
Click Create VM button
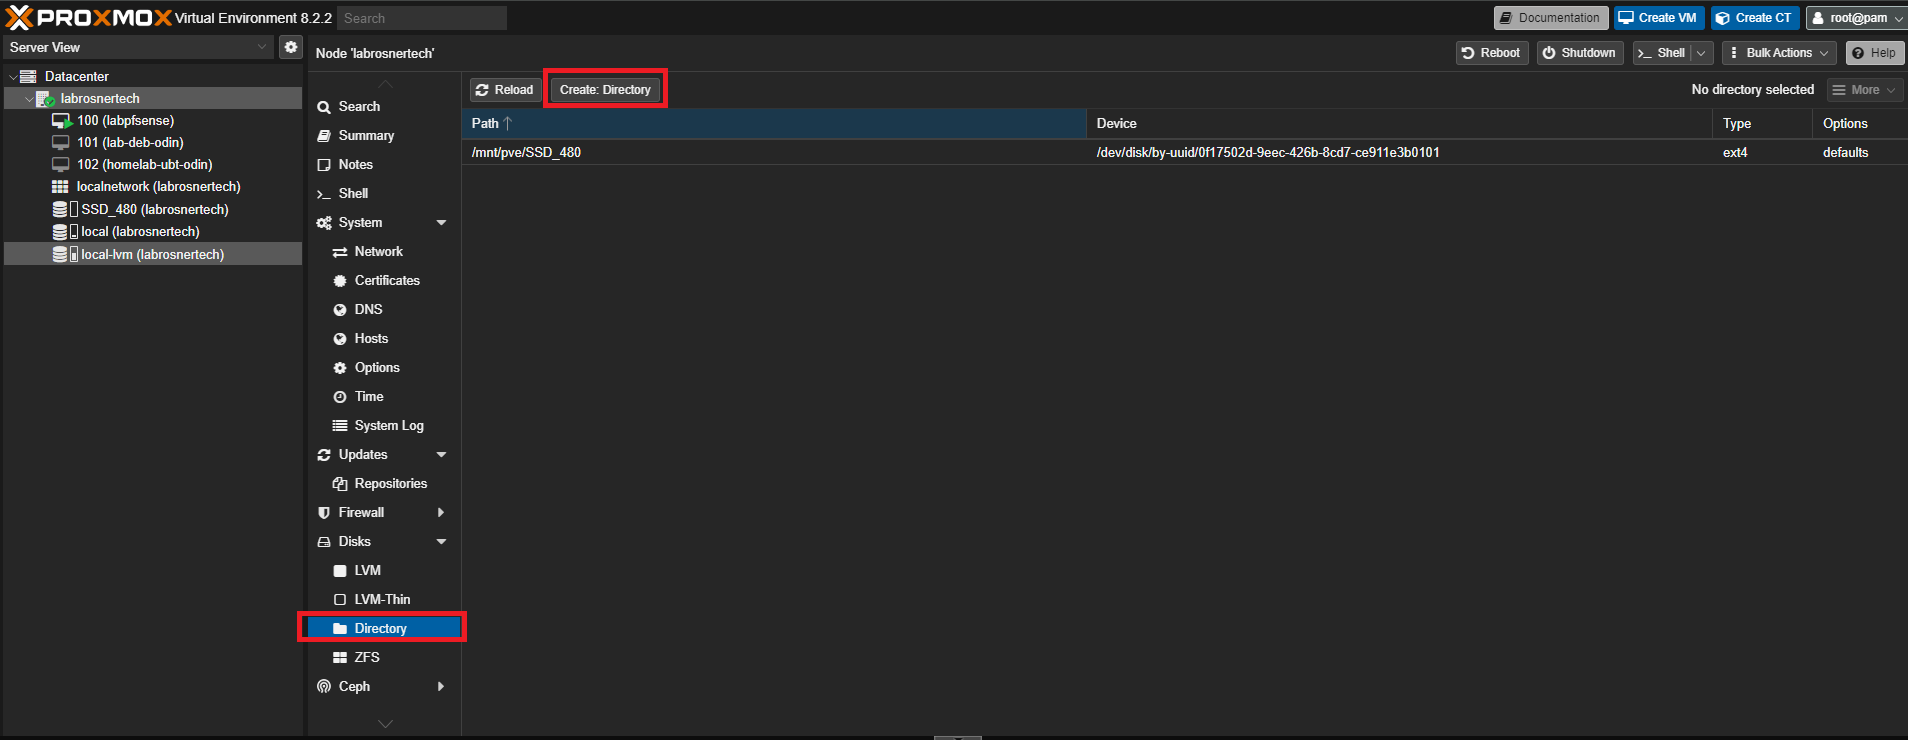pyautogui.click(x=1659, y=18)
